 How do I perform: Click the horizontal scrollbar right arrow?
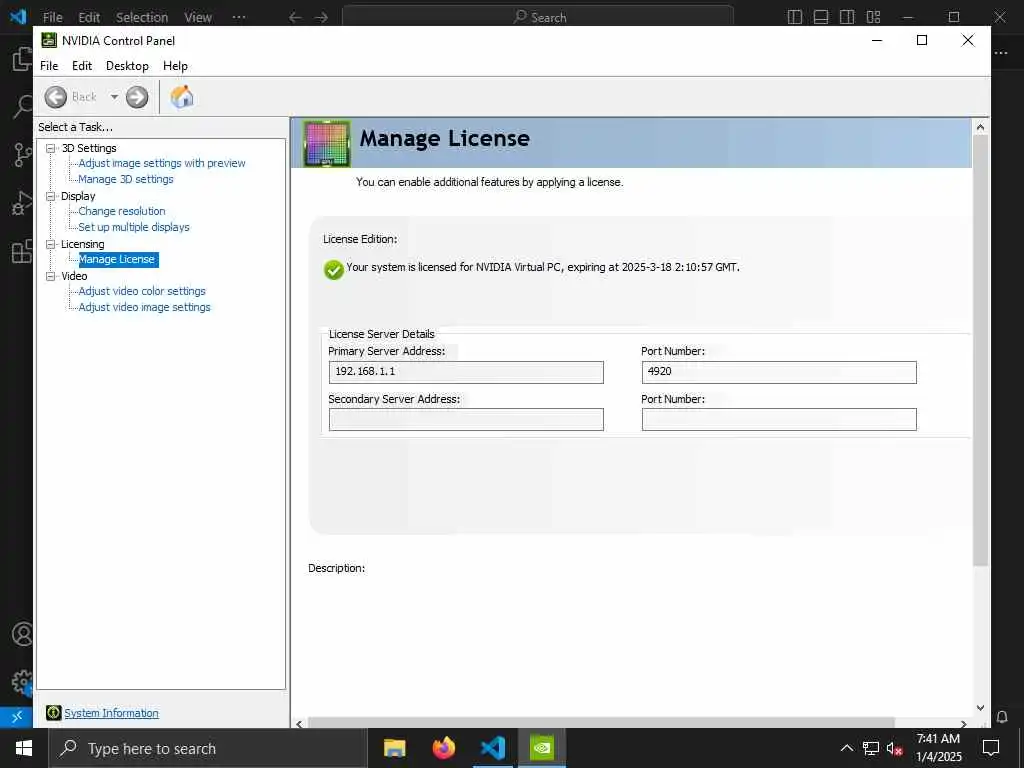click(x=963, y=724)
